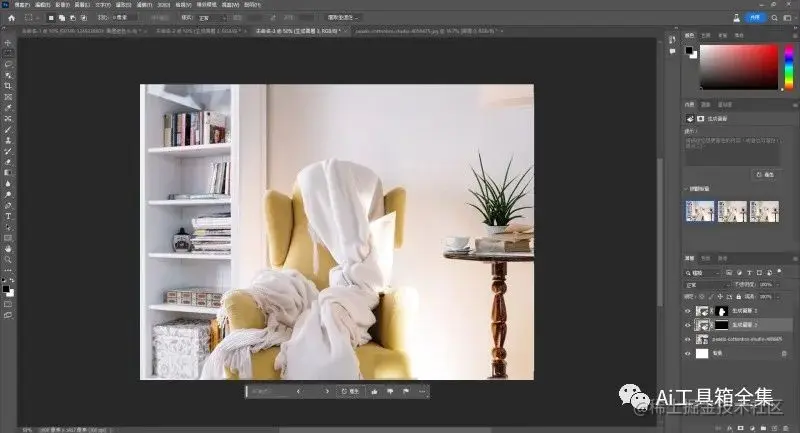Hide the paula-cottonbro-studio image layer
The width and height of the screenshot is (800, 433).
688,339
